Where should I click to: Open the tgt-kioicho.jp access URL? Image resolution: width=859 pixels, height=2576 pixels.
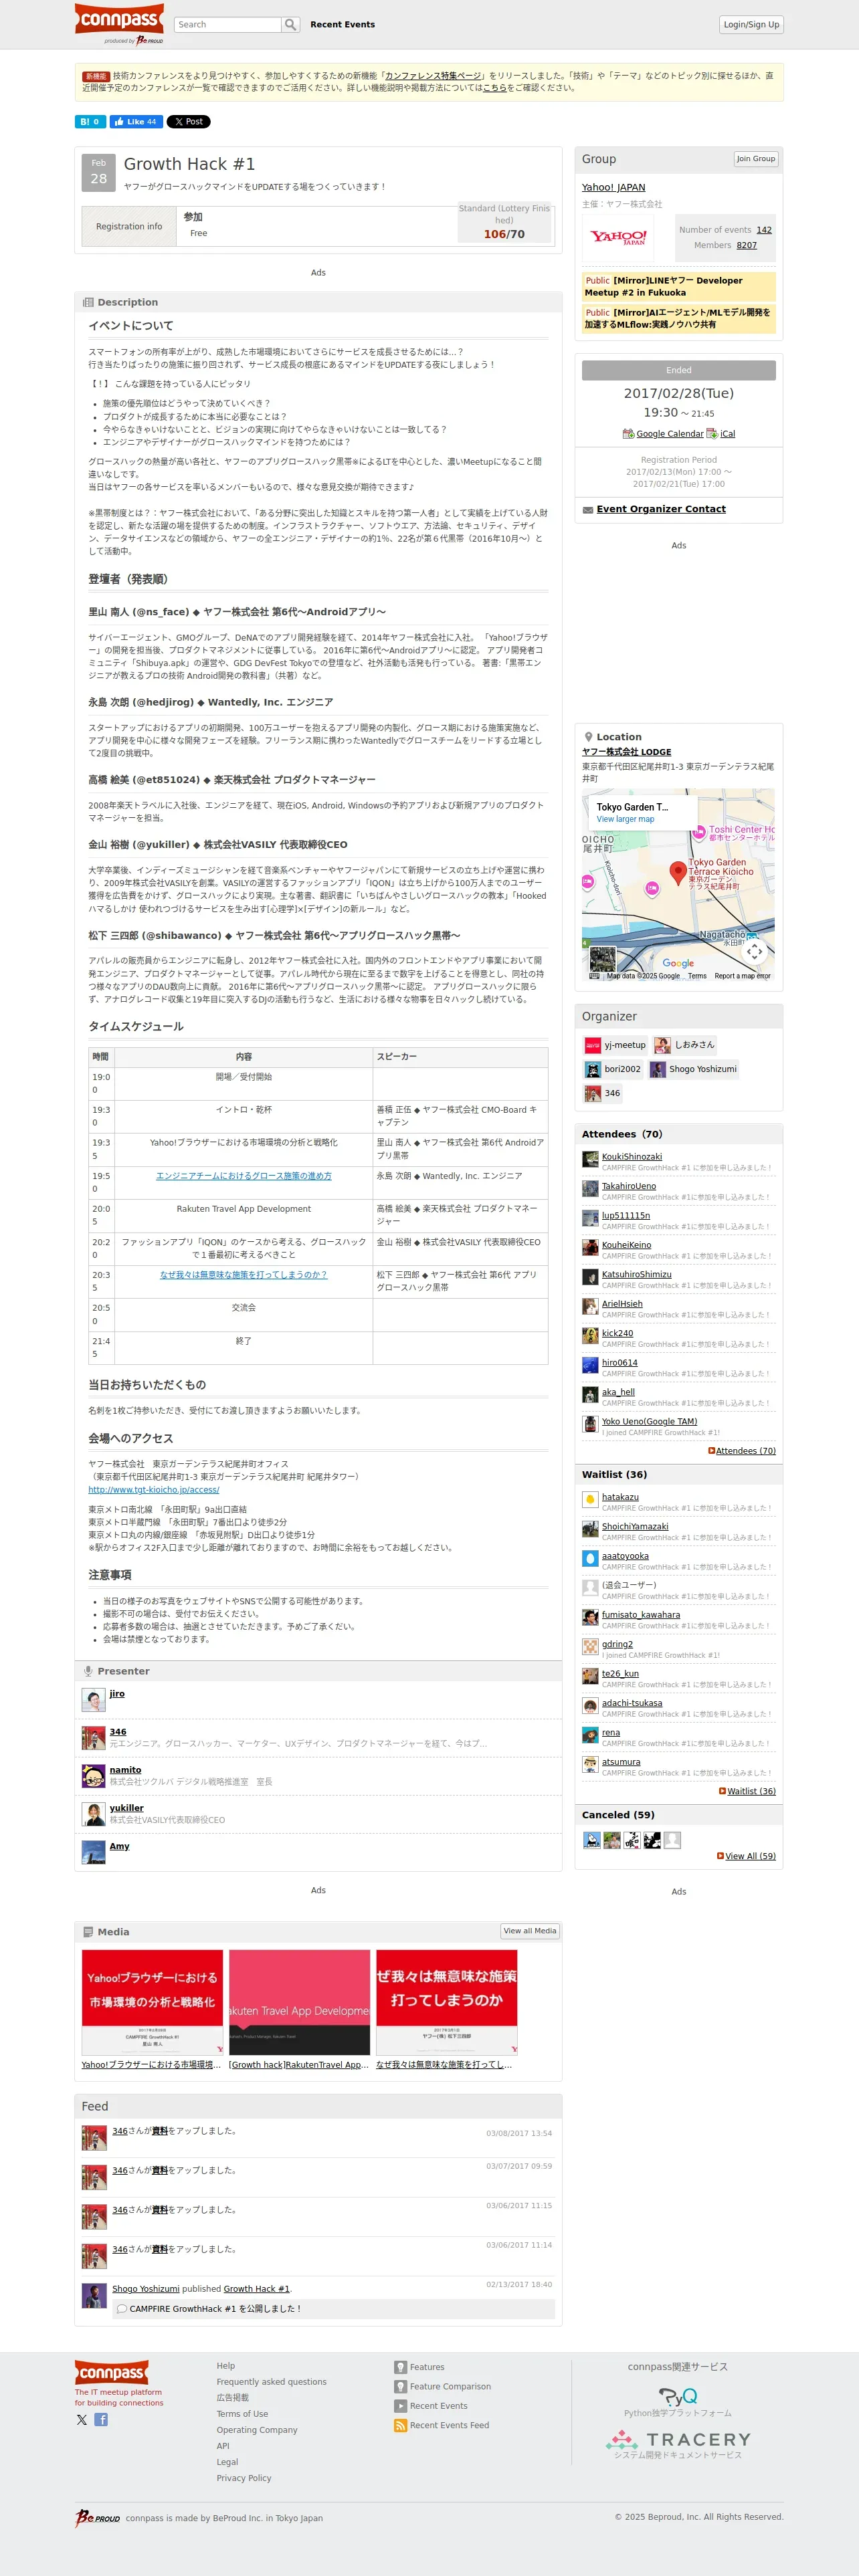coord(153,1489)
